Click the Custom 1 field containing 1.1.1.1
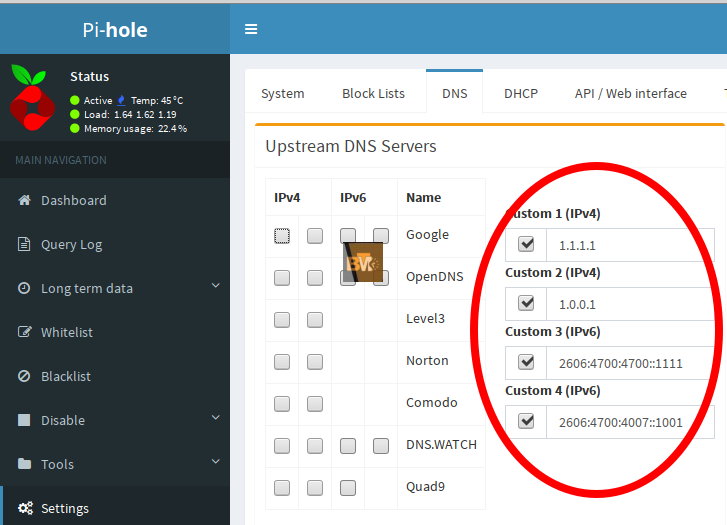 tap(631, 245)
